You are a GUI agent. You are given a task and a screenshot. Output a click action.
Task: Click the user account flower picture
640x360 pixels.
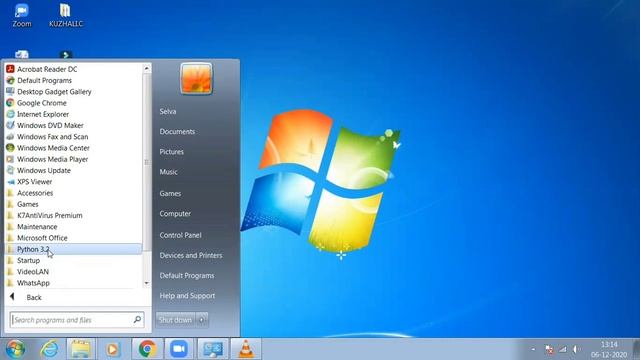[x=196, y=78]
